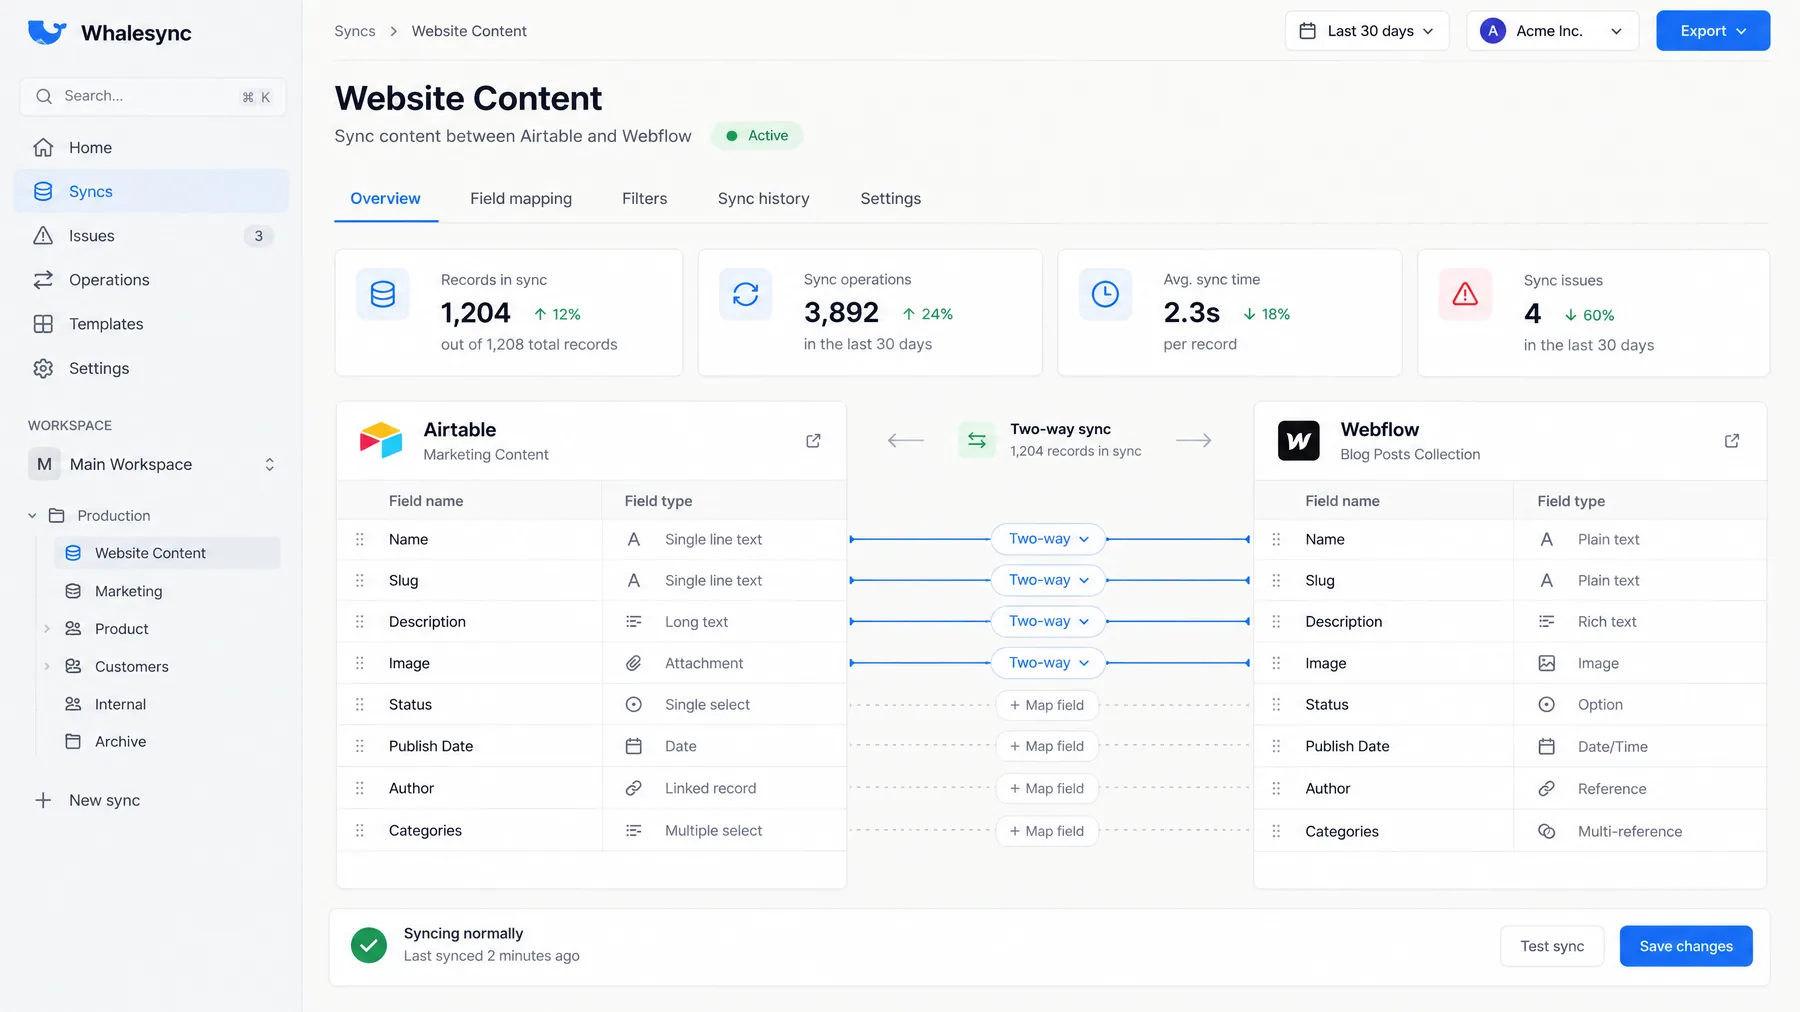The width and height of the screenshot is (1800, 1012).
Task: Open the Settings tab of the sync
Action: point(890,199)
